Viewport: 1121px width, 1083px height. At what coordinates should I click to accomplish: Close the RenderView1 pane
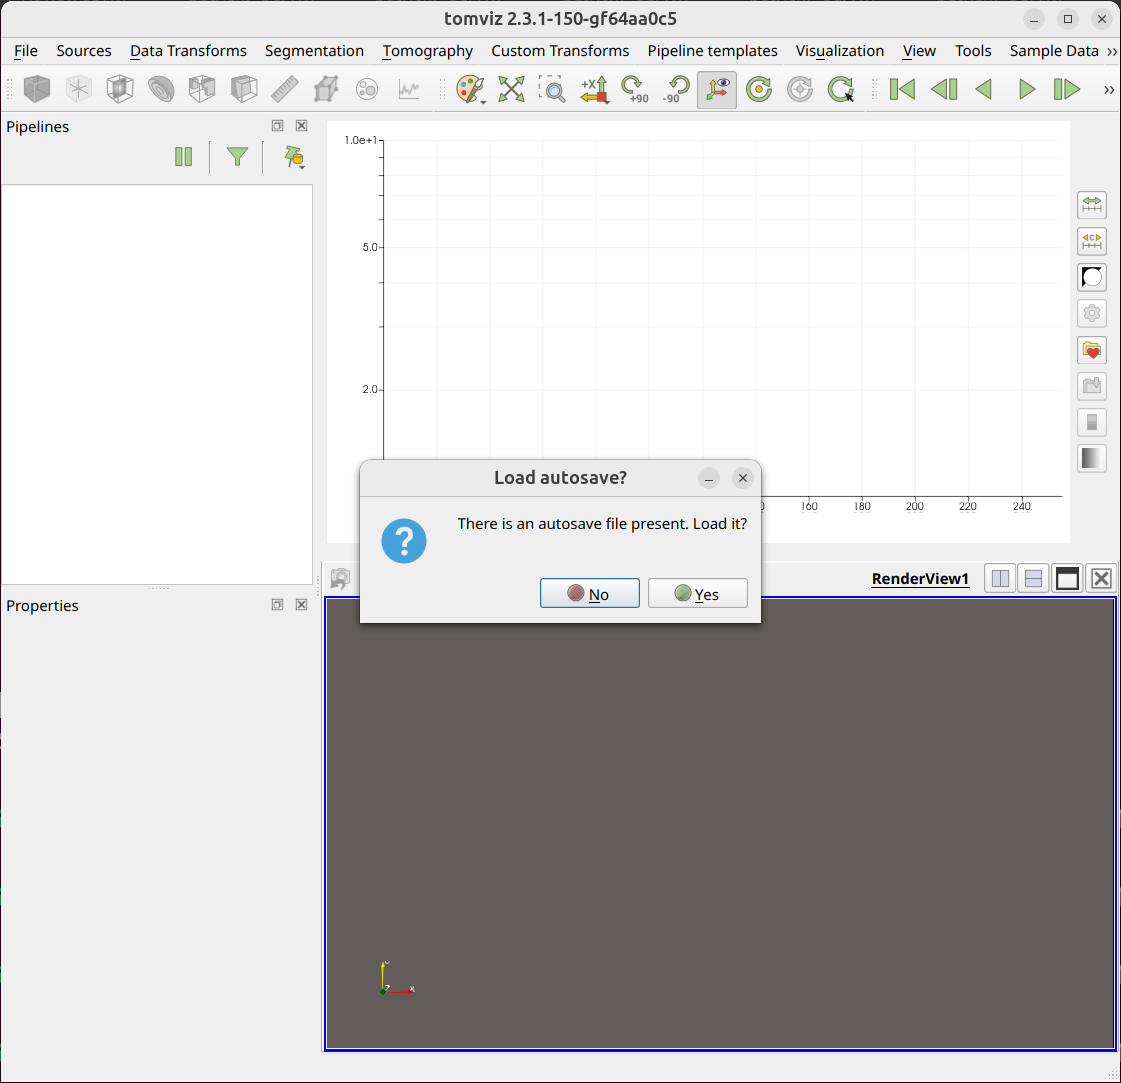[x=1102, y=578]
